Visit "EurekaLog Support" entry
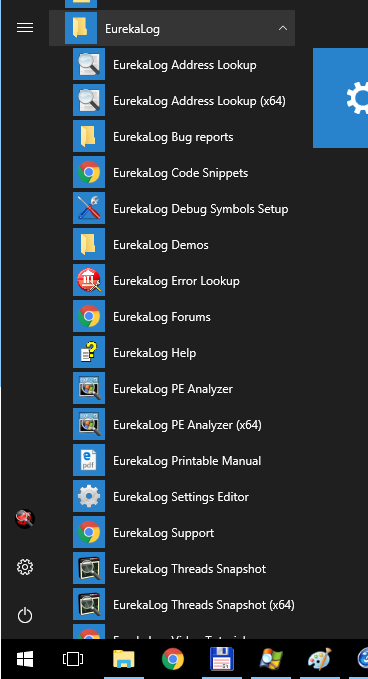 (x=164, y=532)
